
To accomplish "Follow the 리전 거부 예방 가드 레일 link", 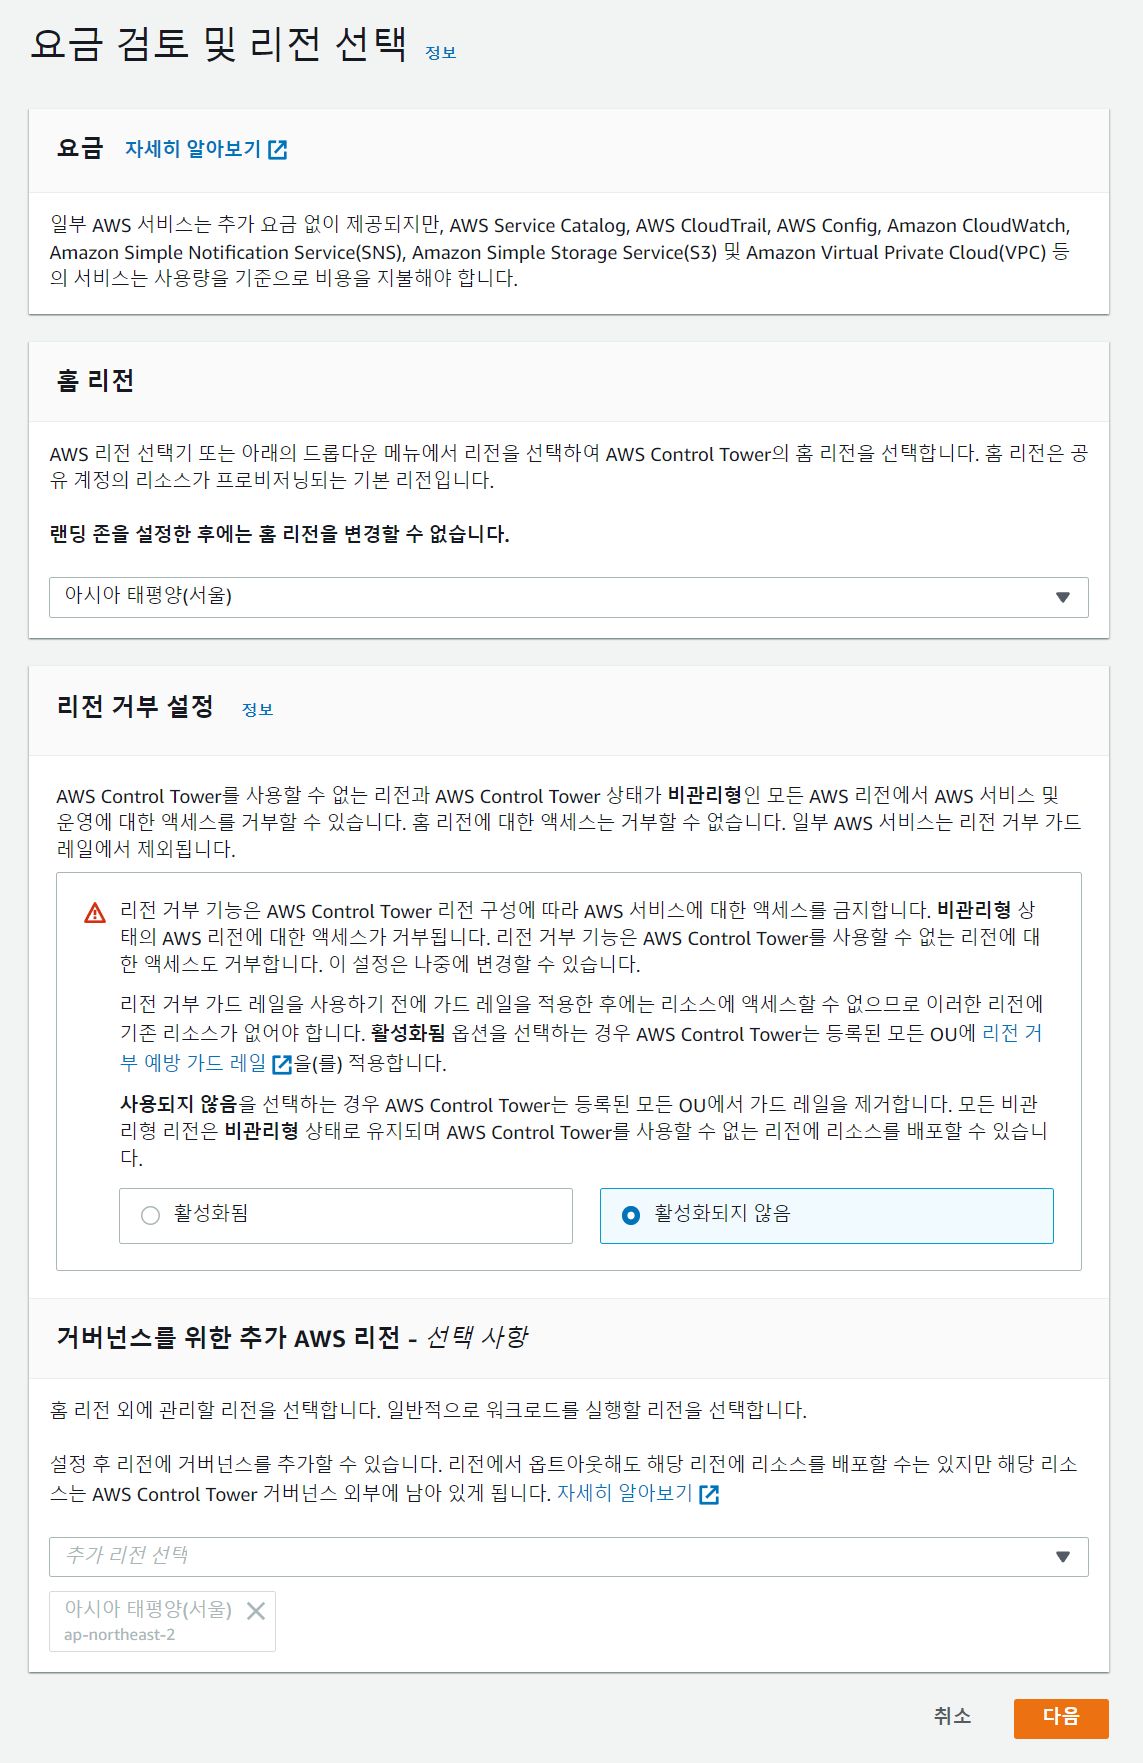I will tap(192, 1063).
